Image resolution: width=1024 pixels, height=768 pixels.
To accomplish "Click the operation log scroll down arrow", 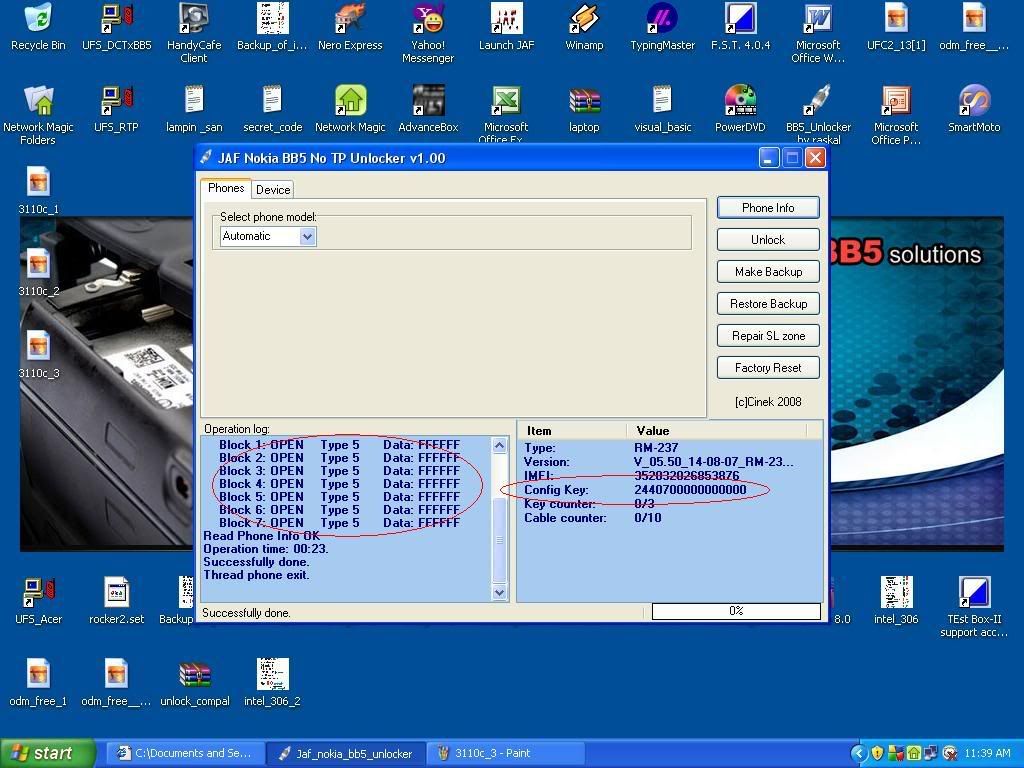I will [500, 592].
